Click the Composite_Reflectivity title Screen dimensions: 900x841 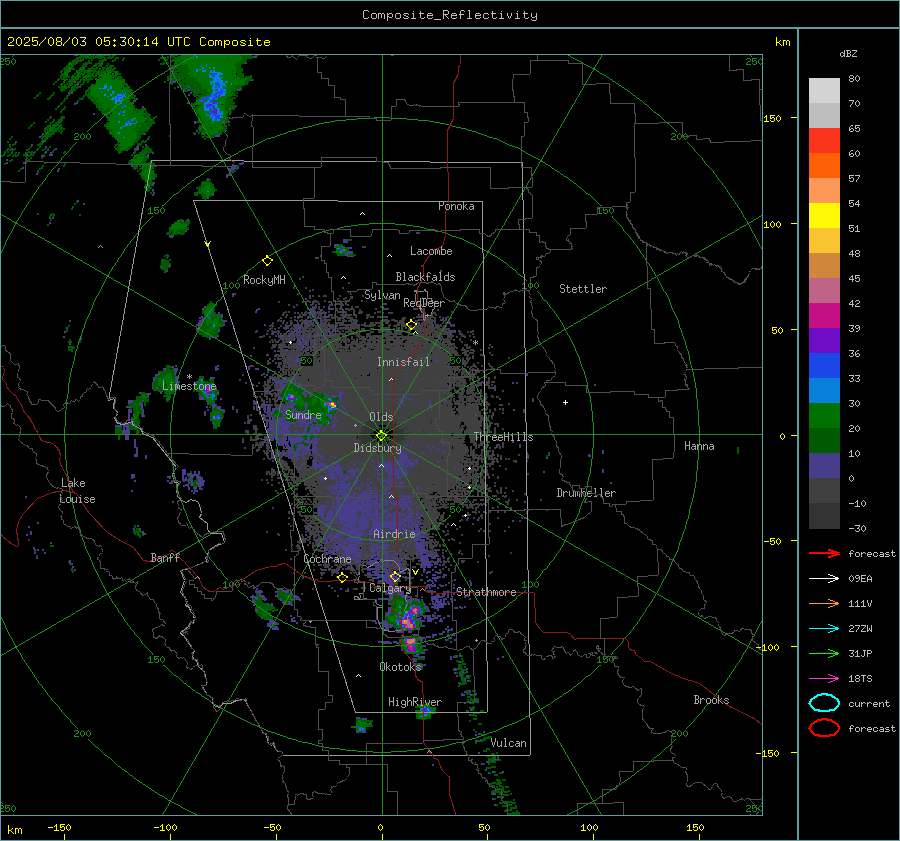coord(449,15)
